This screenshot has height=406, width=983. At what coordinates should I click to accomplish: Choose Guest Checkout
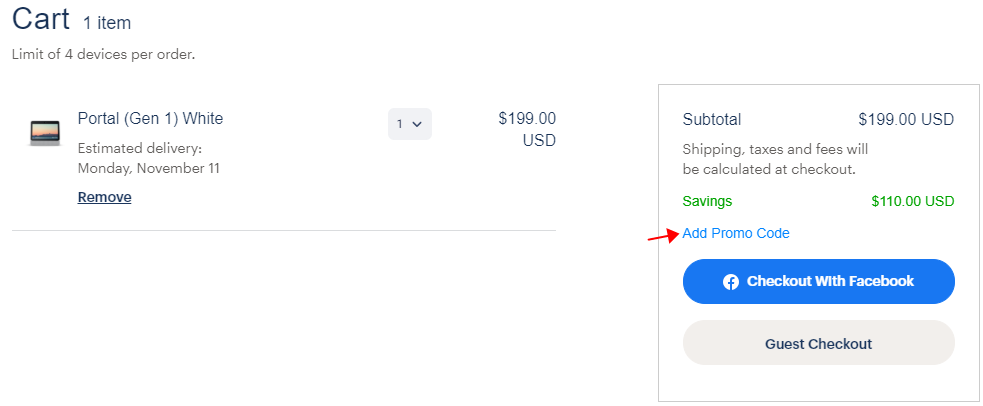[x=819, y=343]
